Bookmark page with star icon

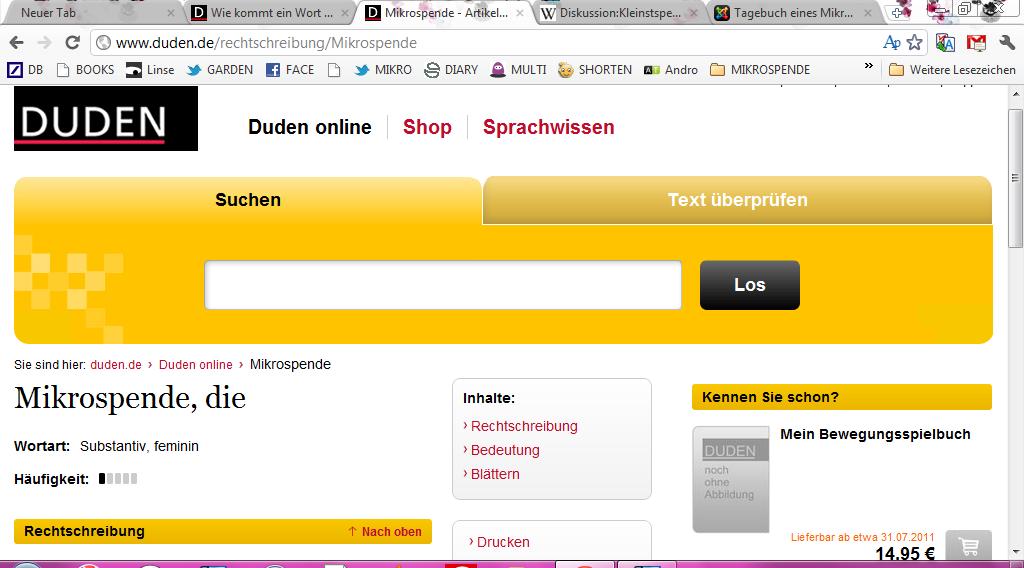click(x=914, y=43)
